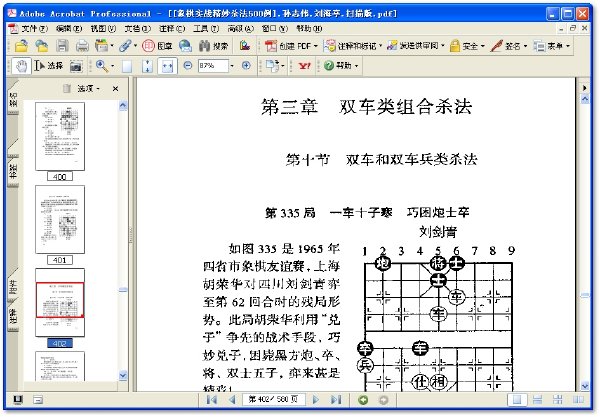Click the red Yahoo Y! icon

304,66
